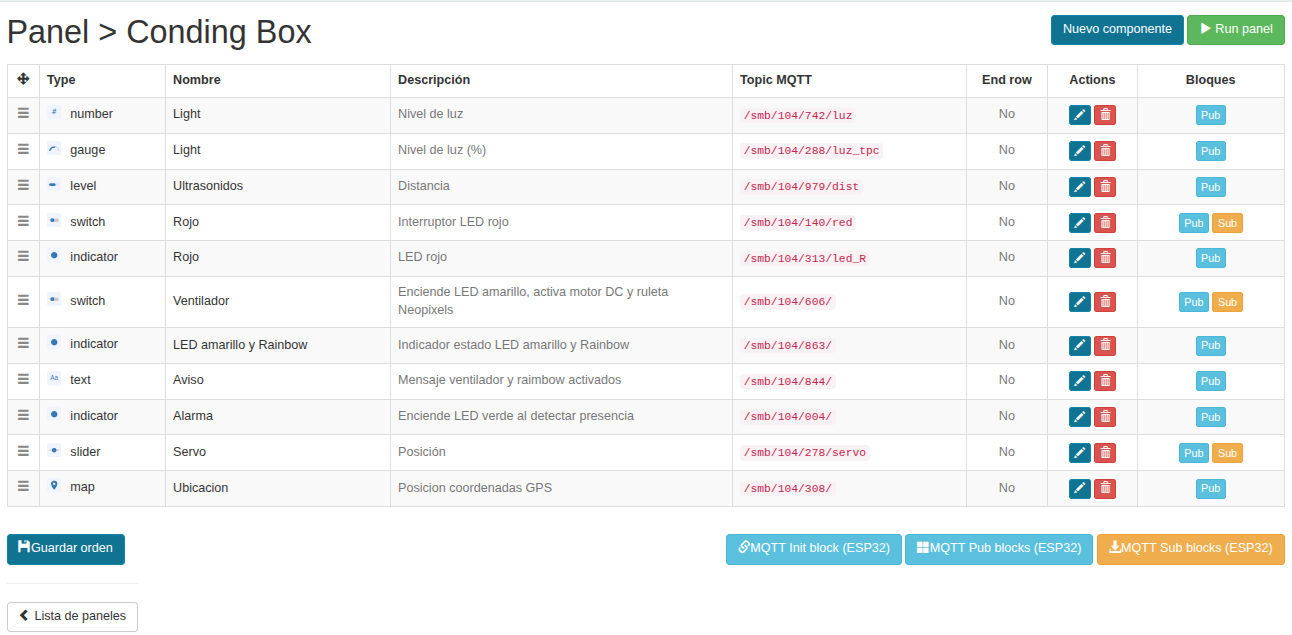Click drag handle for the map row

tap(23, 486)
